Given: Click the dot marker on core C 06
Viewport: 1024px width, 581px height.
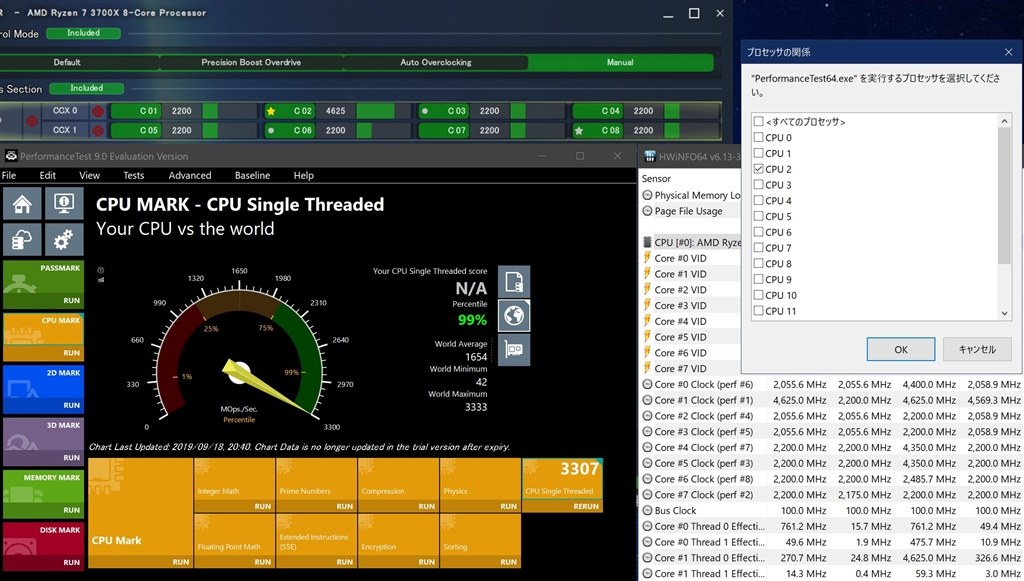Looking at the screenshot, I should pos(271,131).
